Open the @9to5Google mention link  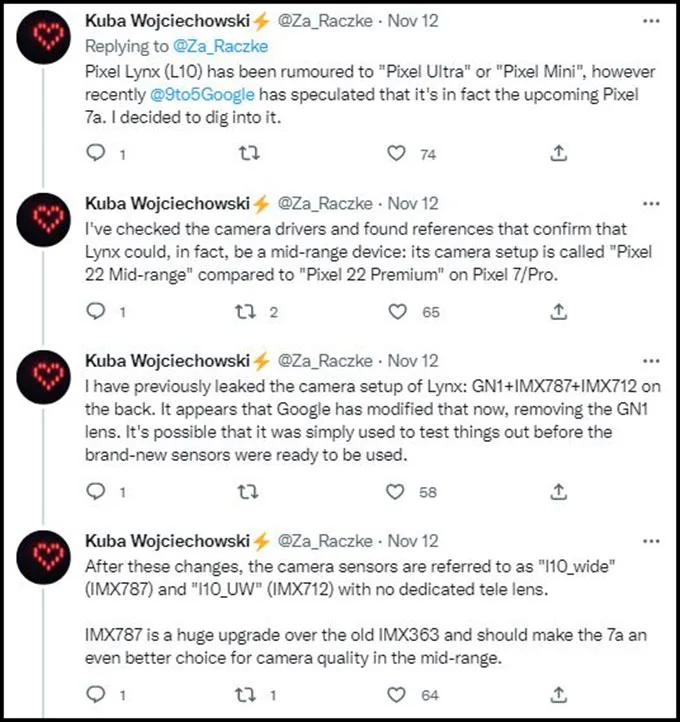click(x=202, y=94)
